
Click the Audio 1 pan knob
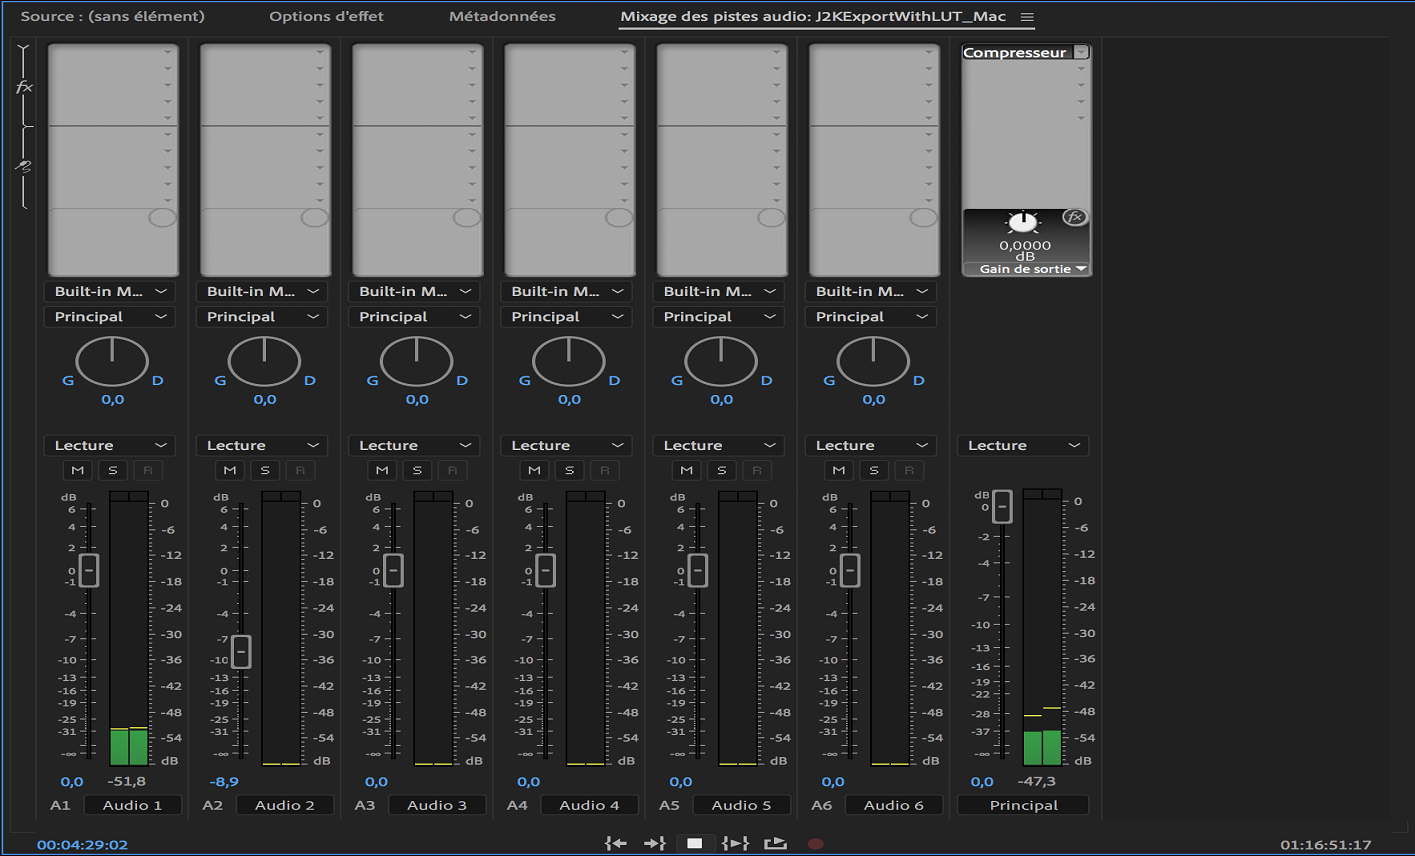(112, 361)
